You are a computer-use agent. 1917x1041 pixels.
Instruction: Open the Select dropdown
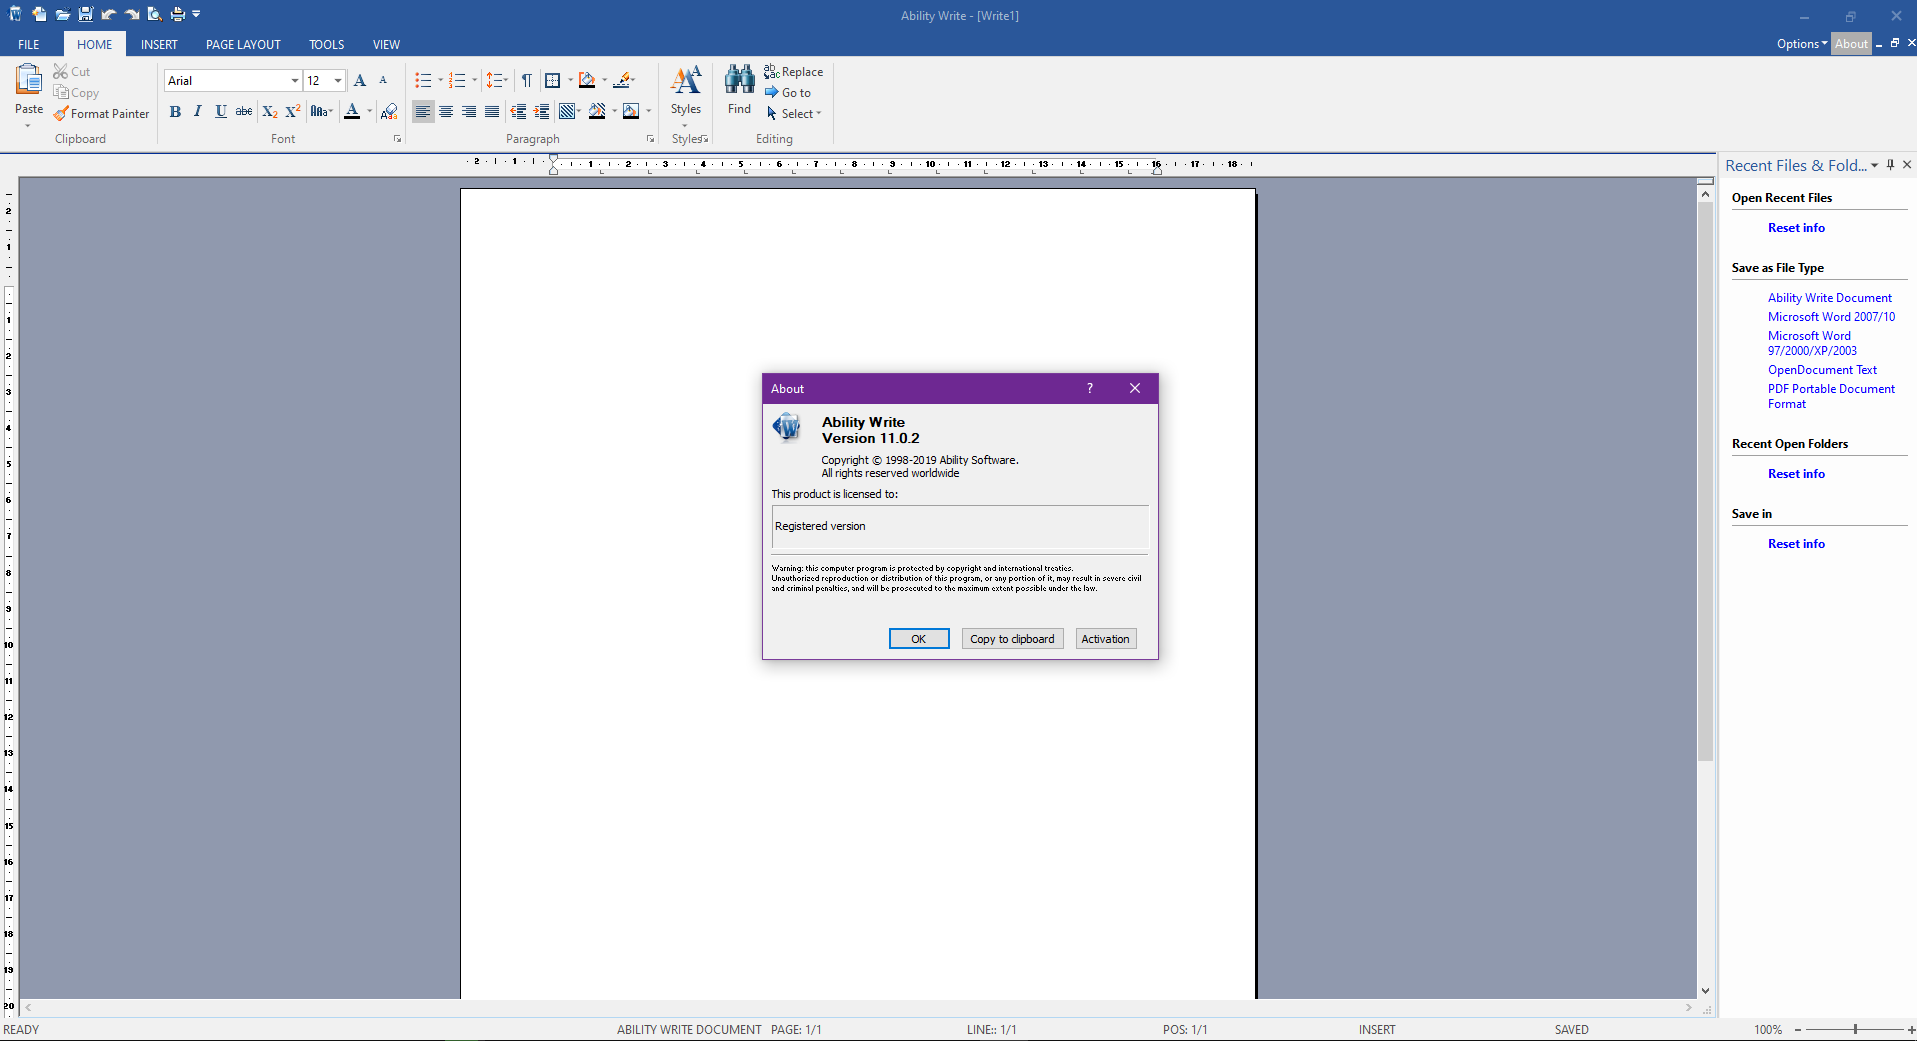pyautogui.click(x=794, y=114)
